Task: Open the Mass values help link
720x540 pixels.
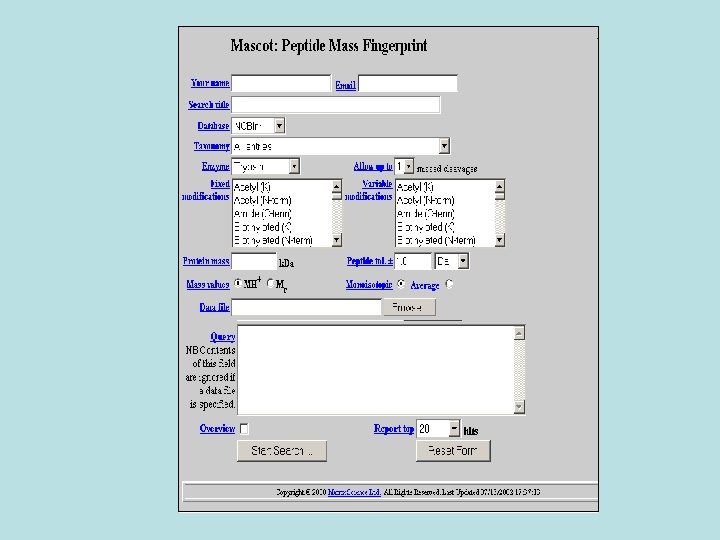Action: [x=208, y=284]
